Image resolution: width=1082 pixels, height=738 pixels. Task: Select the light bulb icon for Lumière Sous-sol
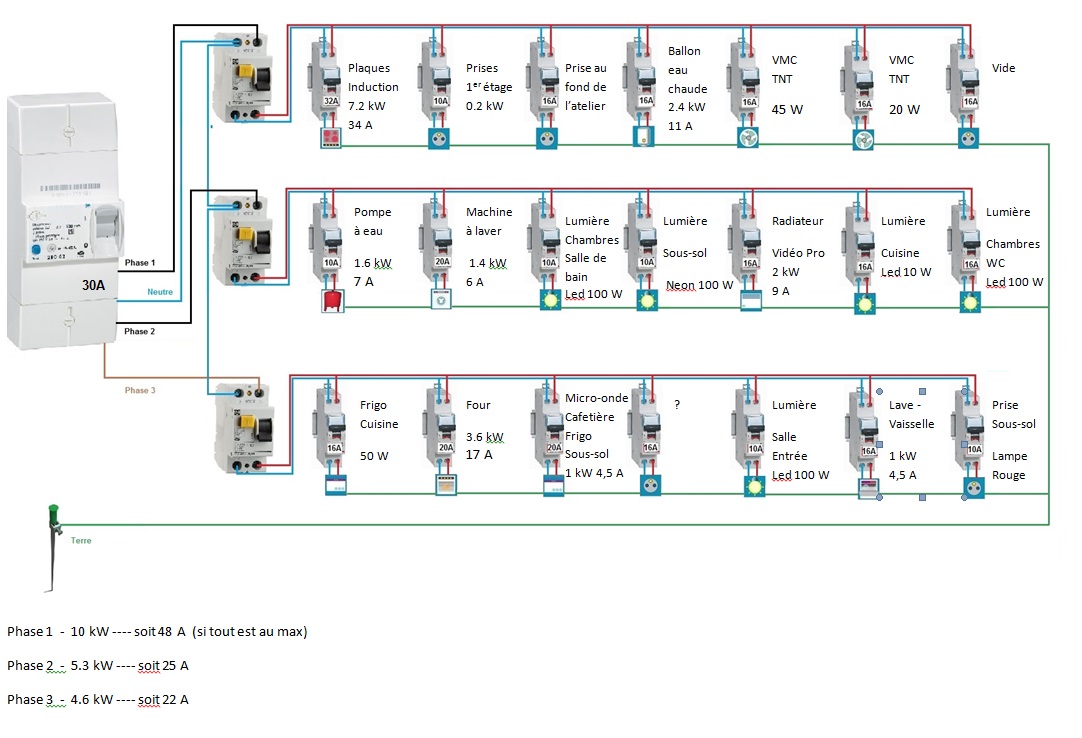pos(647,300)
